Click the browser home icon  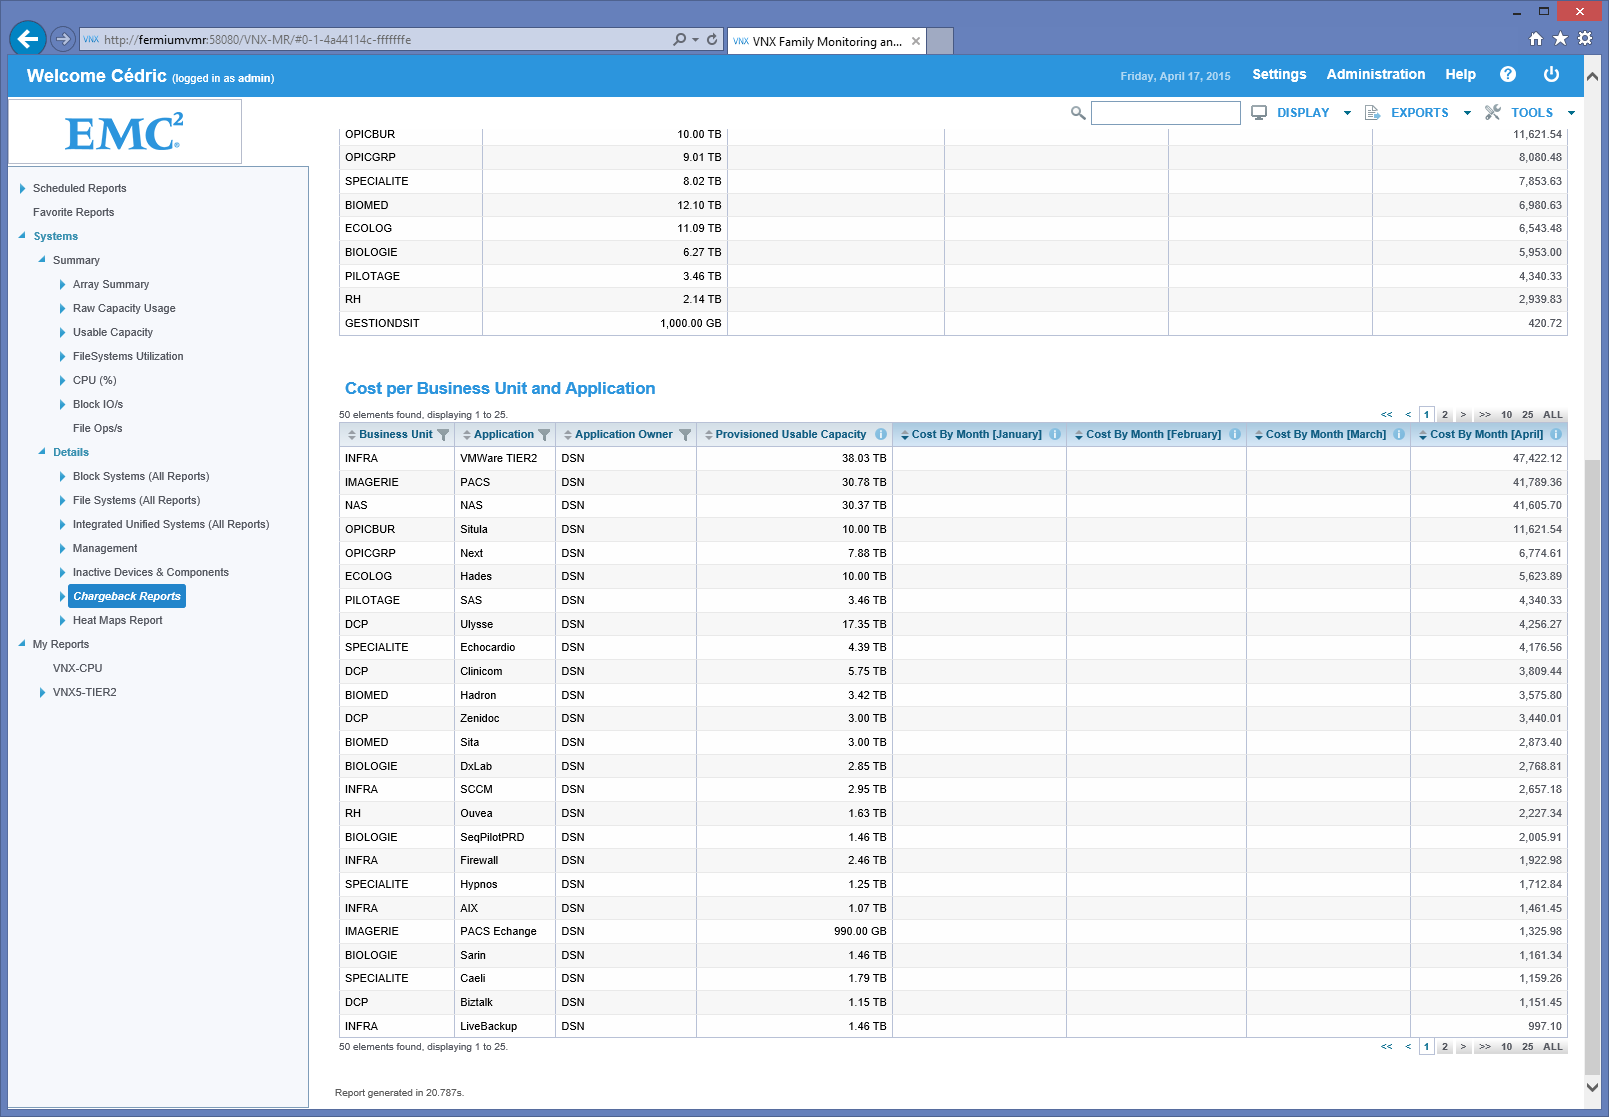coord(1536,39)
